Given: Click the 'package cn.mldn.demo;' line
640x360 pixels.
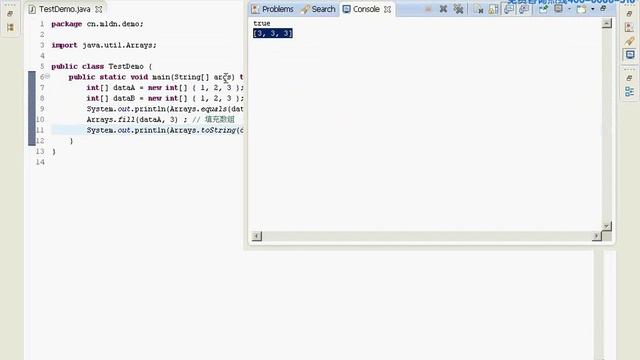Looking at the screenshot, I should [97, 24].
